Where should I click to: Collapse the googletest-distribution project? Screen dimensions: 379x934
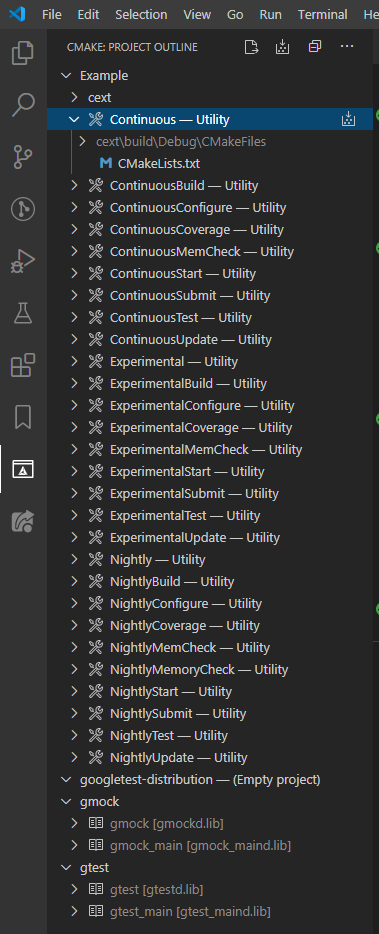coord(66,780)
